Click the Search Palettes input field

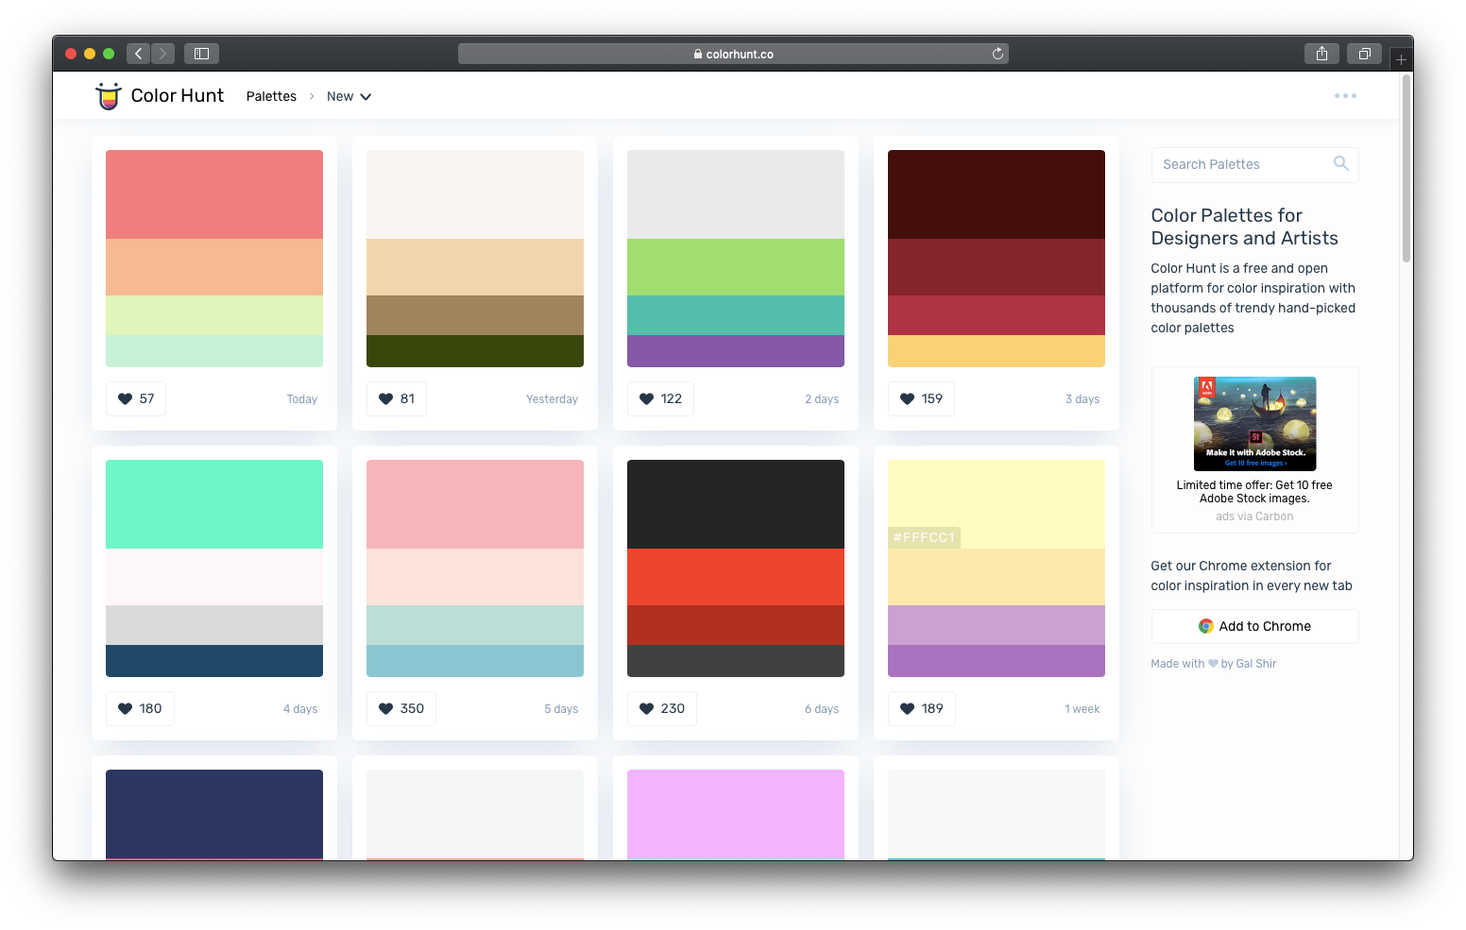(x=1255, y=165)
